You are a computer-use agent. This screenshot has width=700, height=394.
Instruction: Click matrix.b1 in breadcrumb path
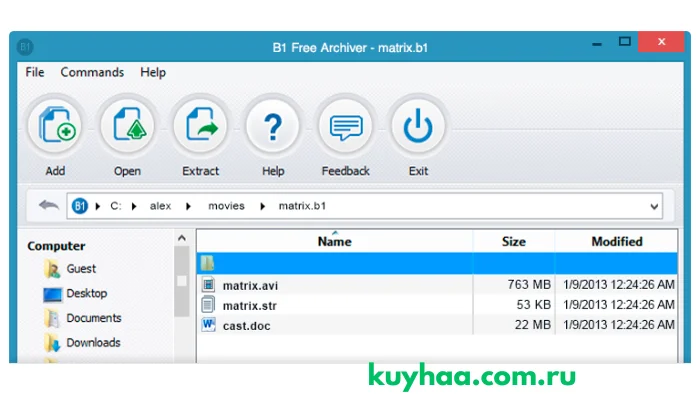[x=302, y=206]
